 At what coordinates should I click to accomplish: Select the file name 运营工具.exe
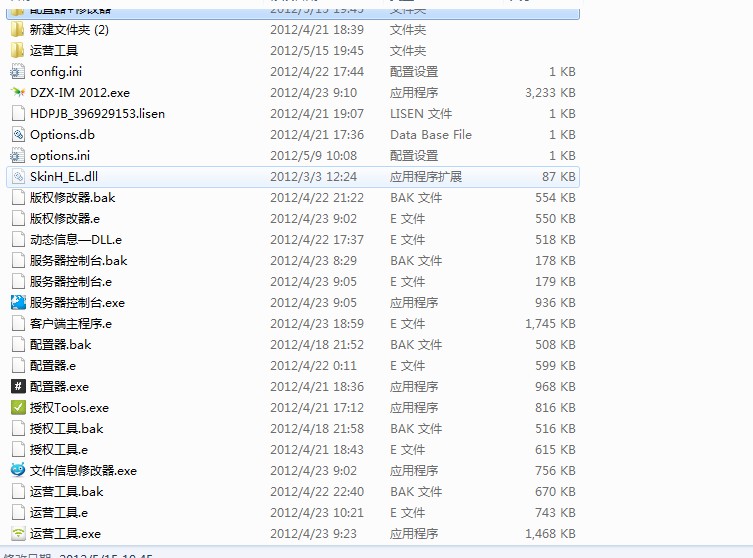coord(65,534)
